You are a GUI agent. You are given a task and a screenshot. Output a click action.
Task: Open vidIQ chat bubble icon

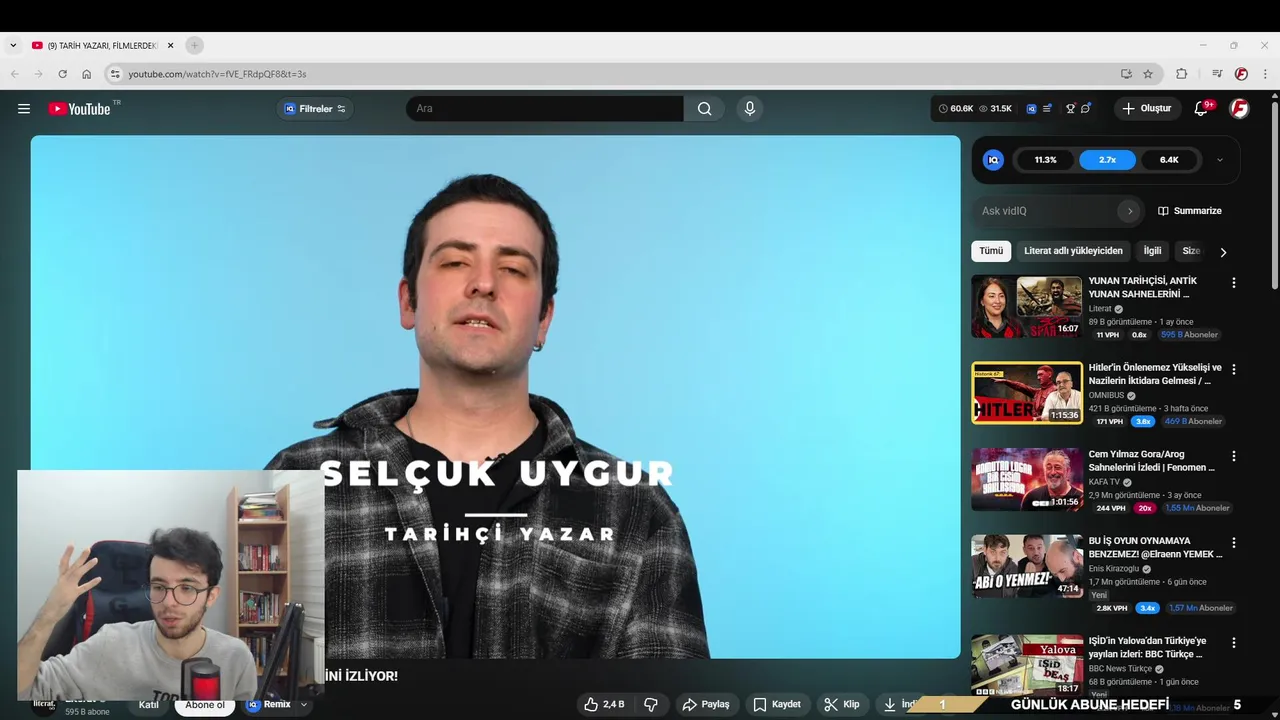(1086, 109)
